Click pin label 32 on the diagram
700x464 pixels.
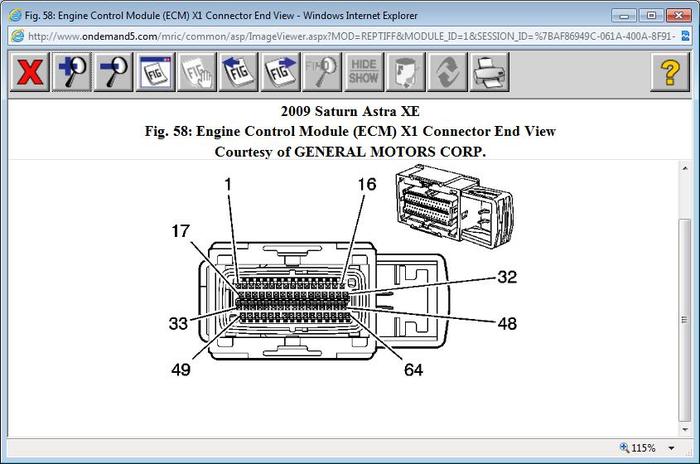tap(507, 277)
